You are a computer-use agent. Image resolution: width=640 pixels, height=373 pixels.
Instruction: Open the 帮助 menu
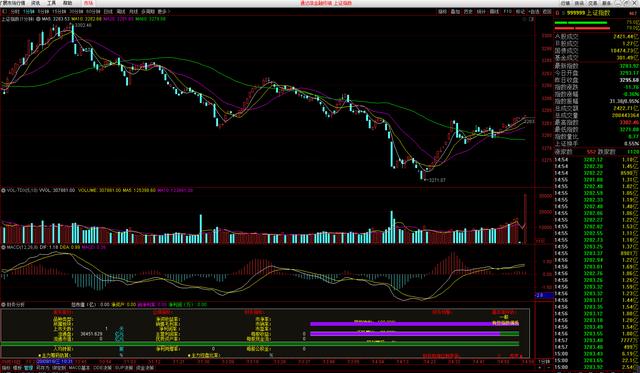click(67, 3)
